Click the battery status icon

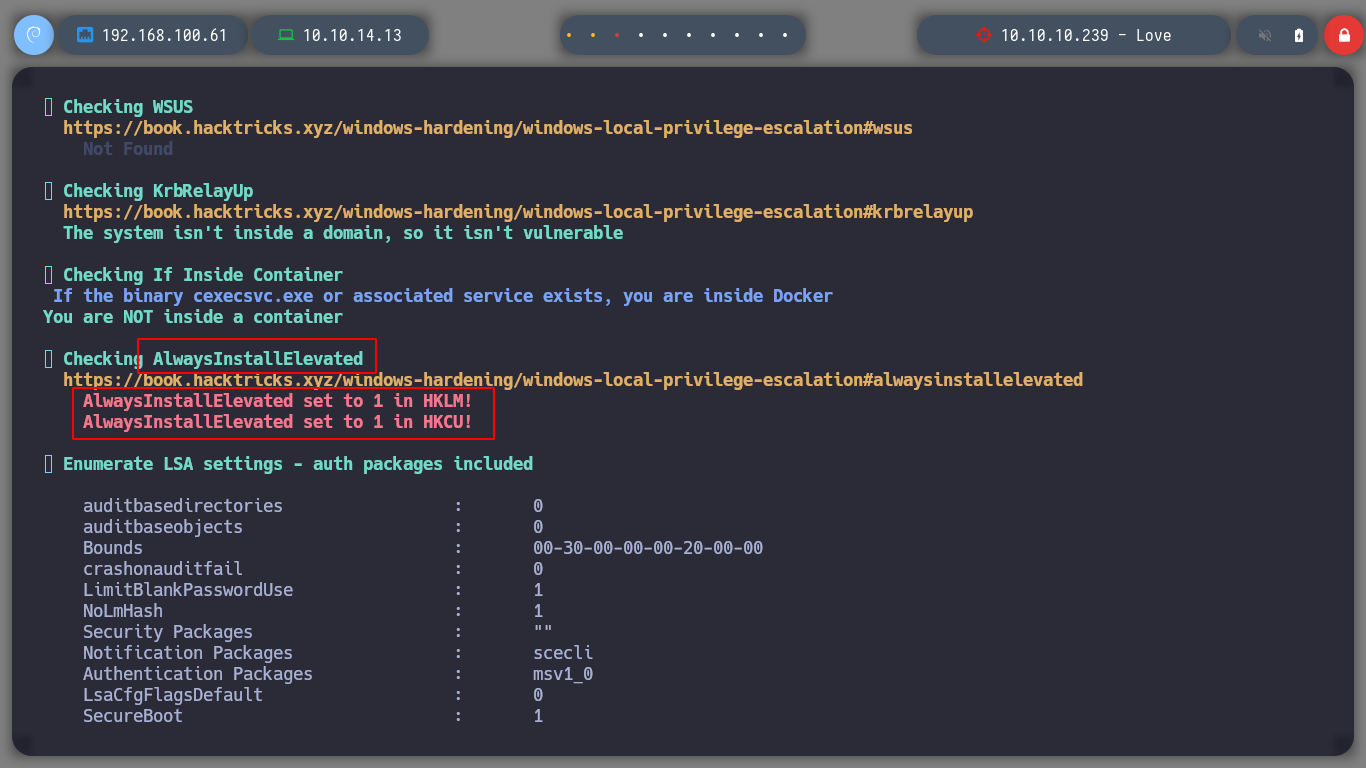click(x=1299, y=35)
